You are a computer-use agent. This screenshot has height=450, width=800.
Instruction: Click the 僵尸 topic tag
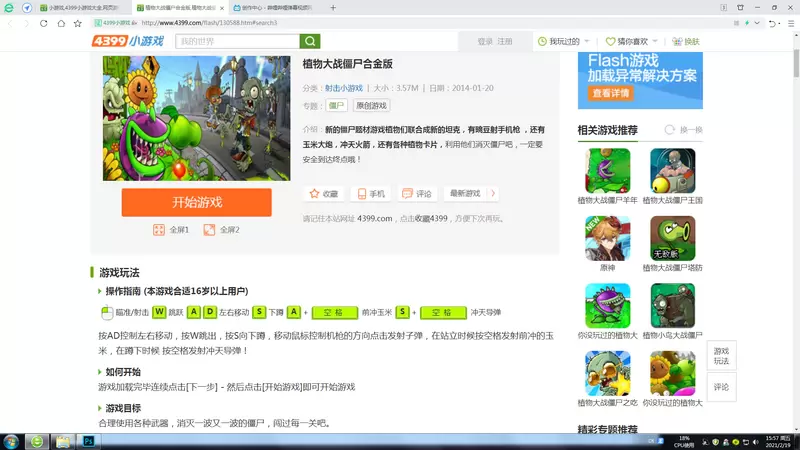(x=336, y=106)
